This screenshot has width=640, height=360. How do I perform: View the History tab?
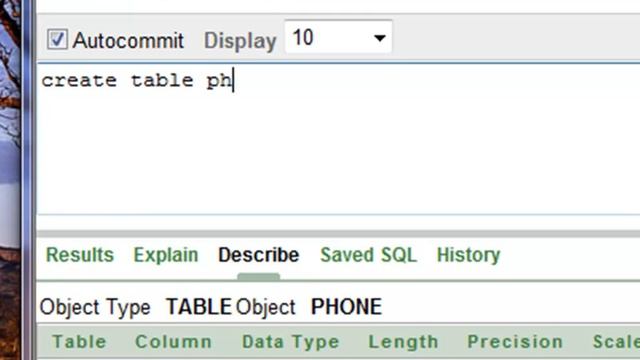(x=469, y=256)
